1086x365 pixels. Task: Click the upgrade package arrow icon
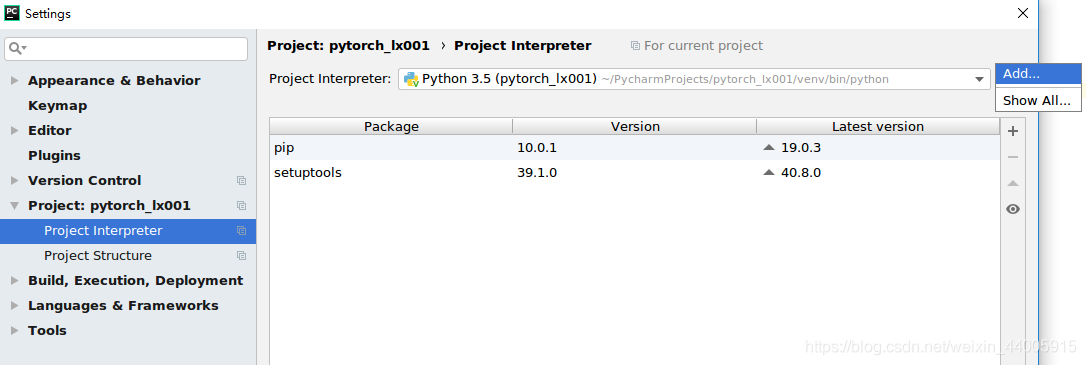(1013, 183)
